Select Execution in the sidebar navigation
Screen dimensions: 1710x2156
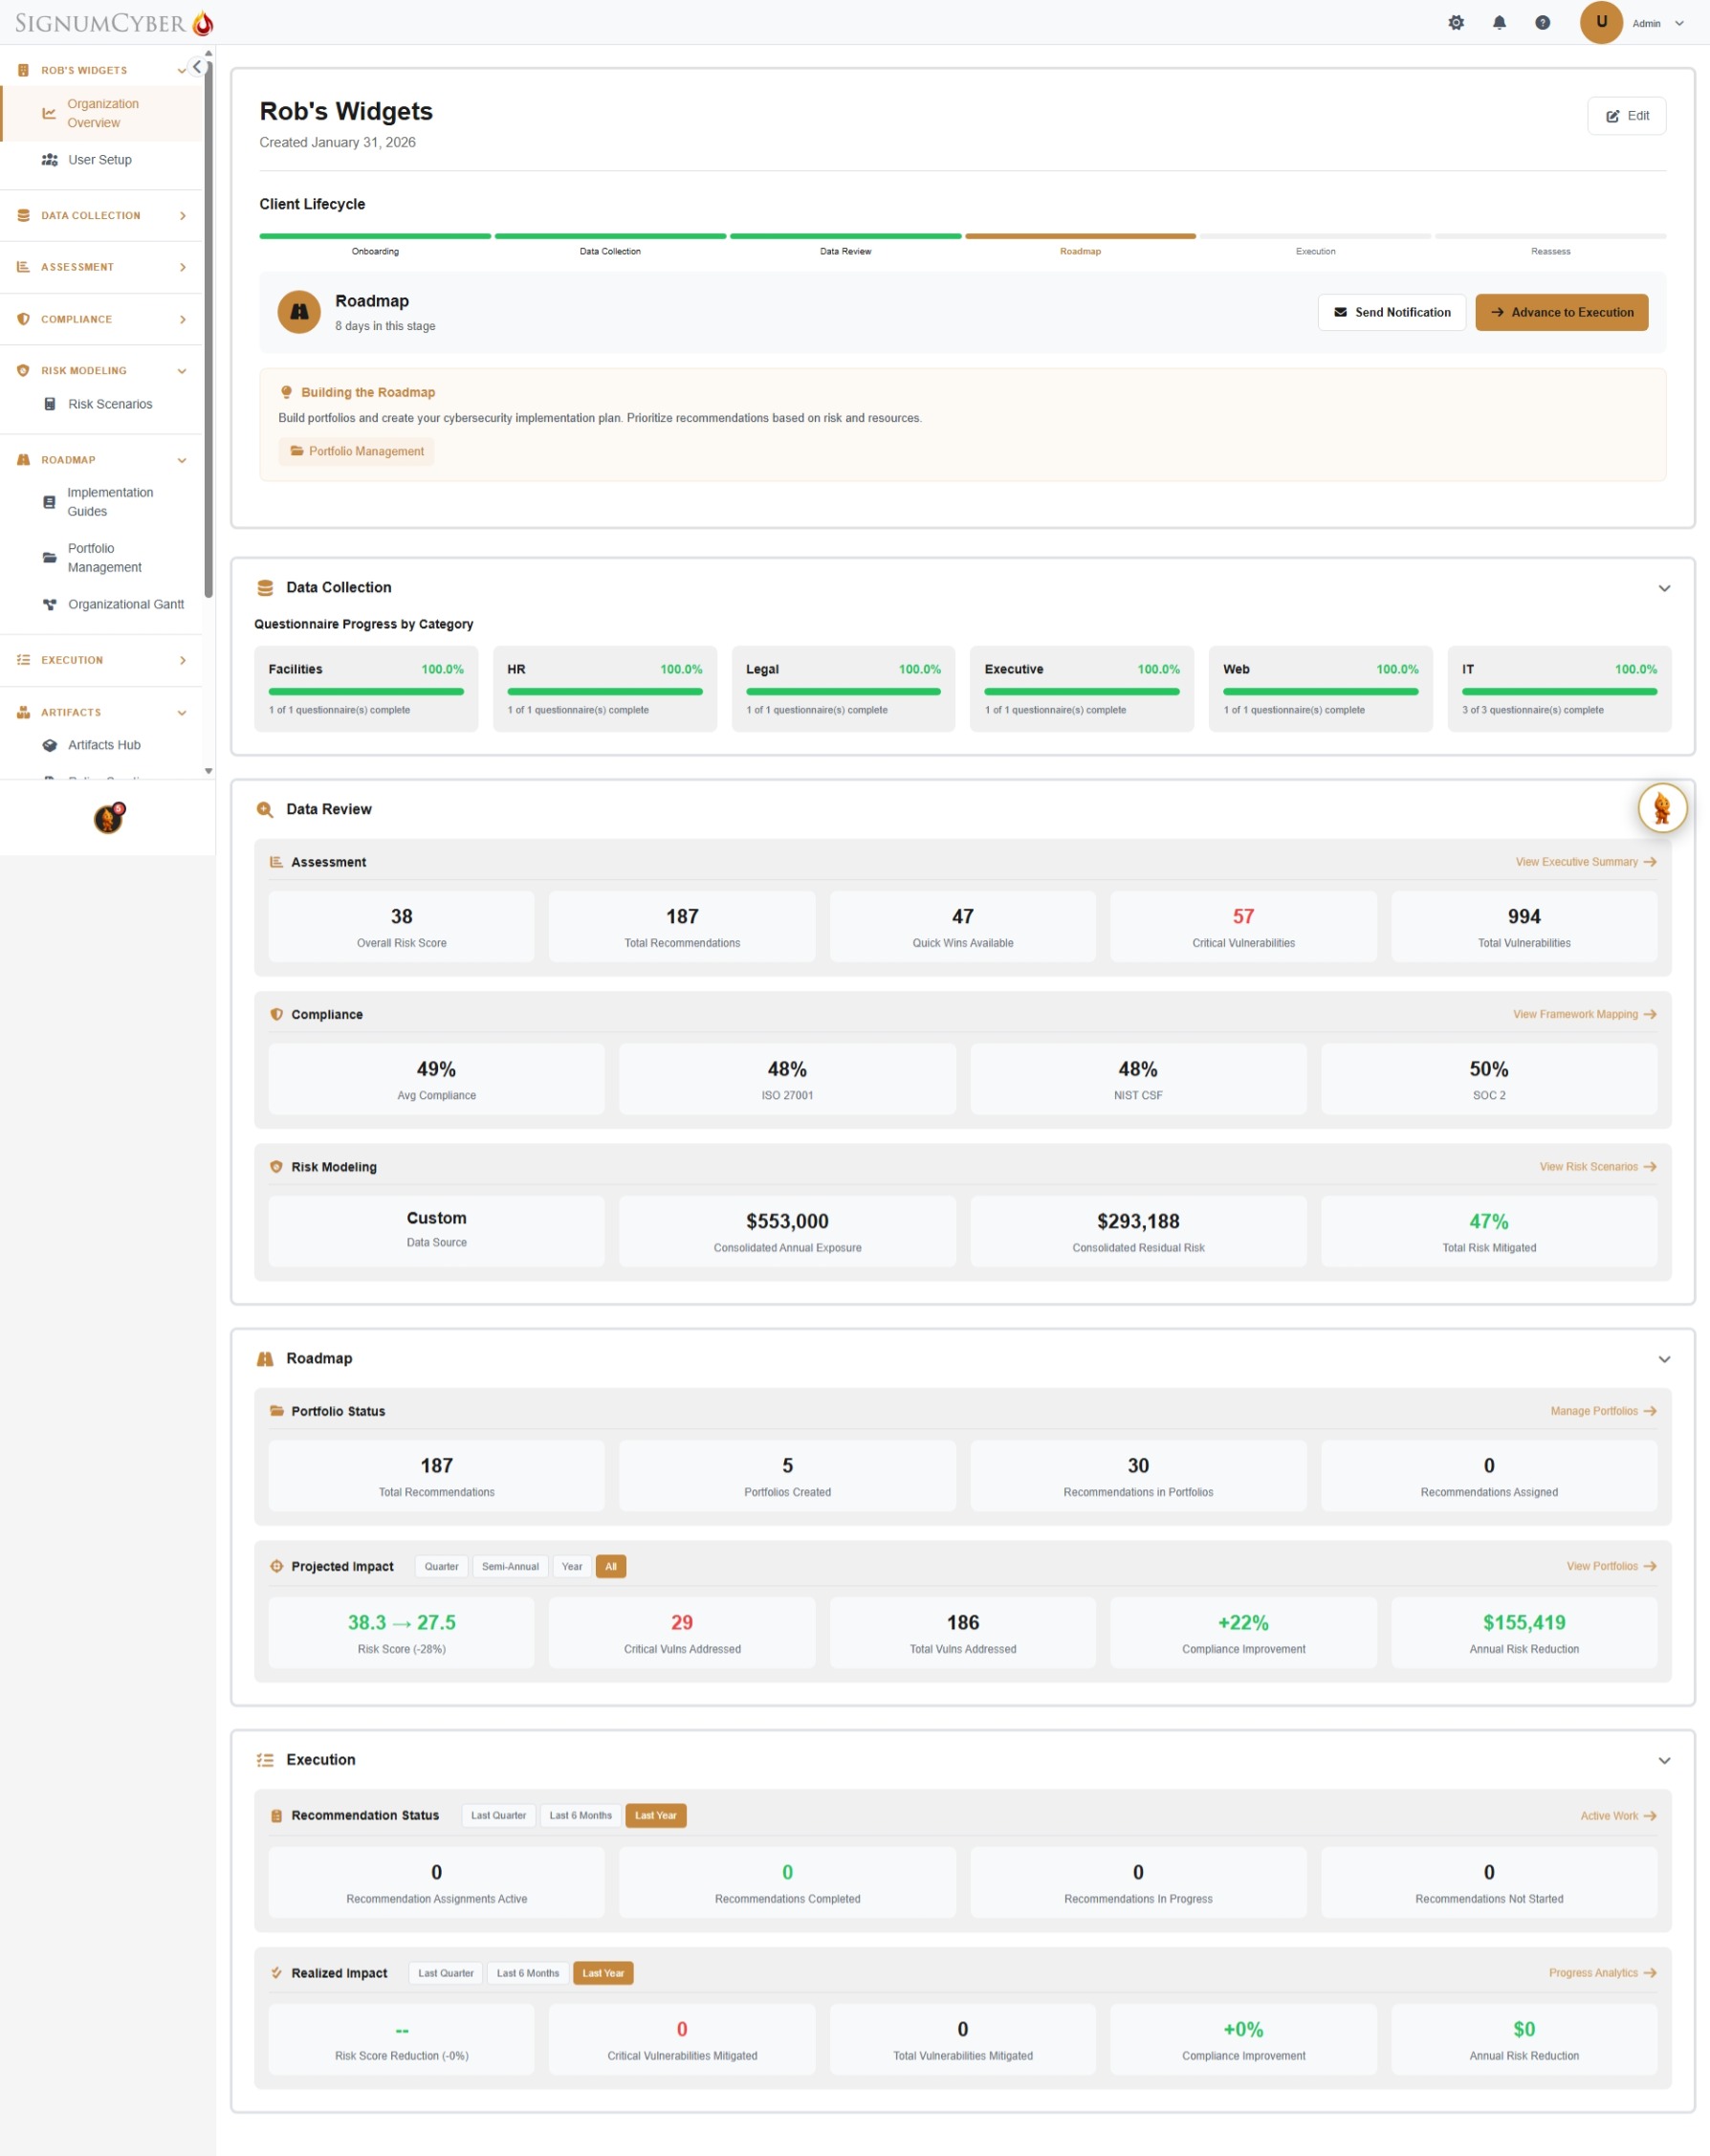[x=70, y=660]
